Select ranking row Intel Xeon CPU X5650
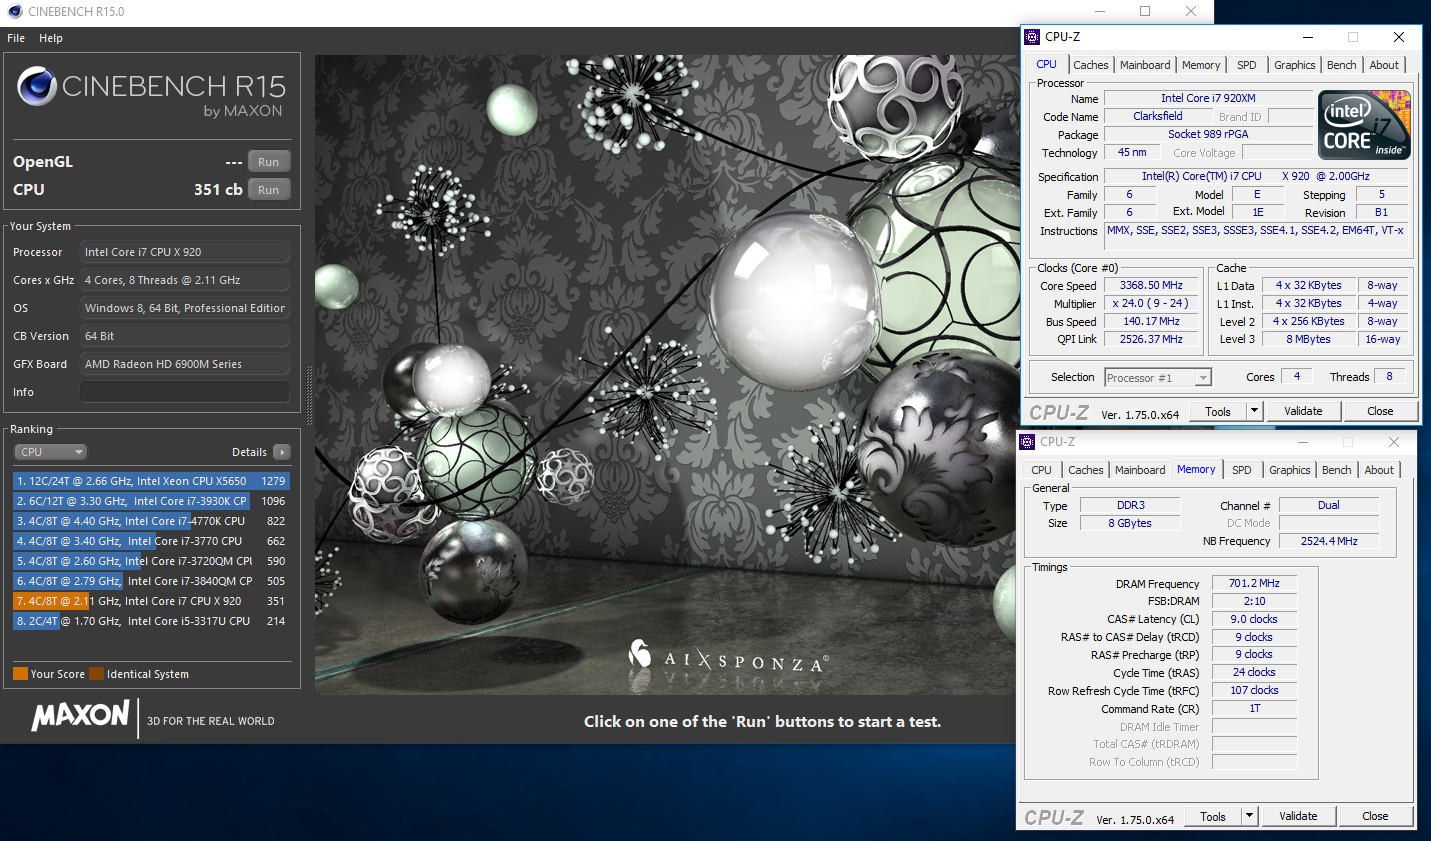Viewport: 1431px width, 841px height. click(151, 481)
